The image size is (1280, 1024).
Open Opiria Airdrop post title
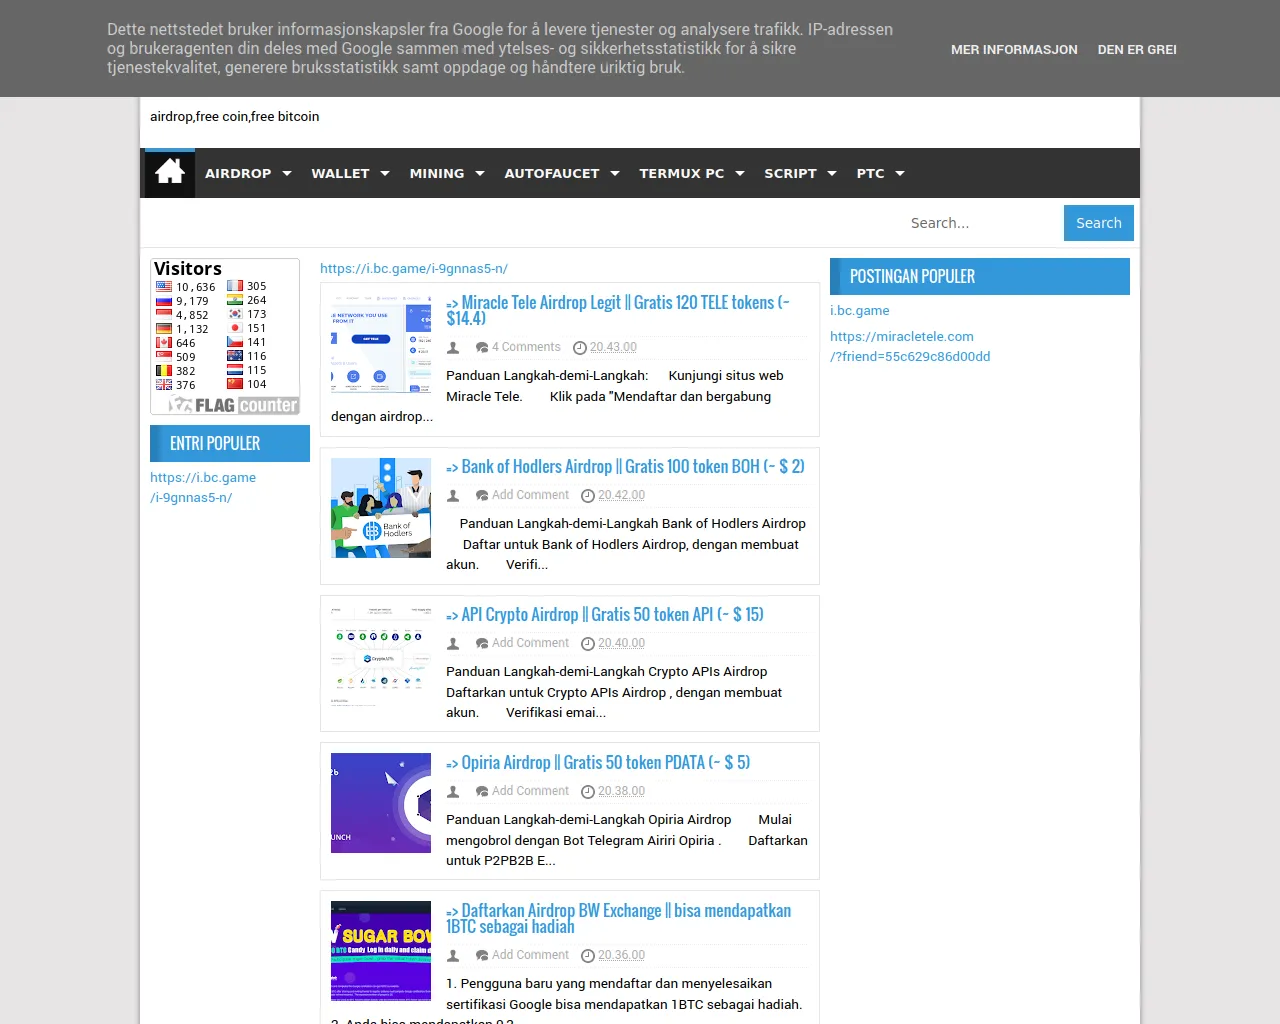pos(598,763)
